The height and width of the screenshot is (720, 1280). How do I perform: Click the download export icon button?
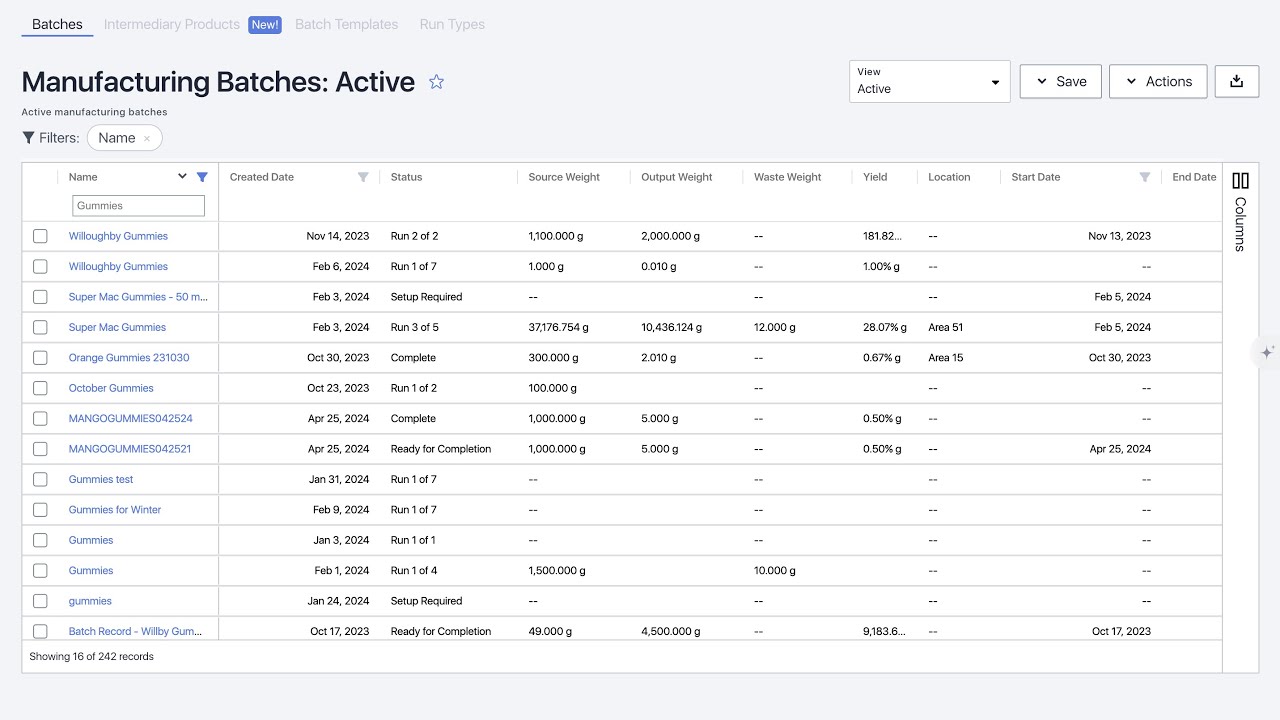click(x=1236, y=81)
